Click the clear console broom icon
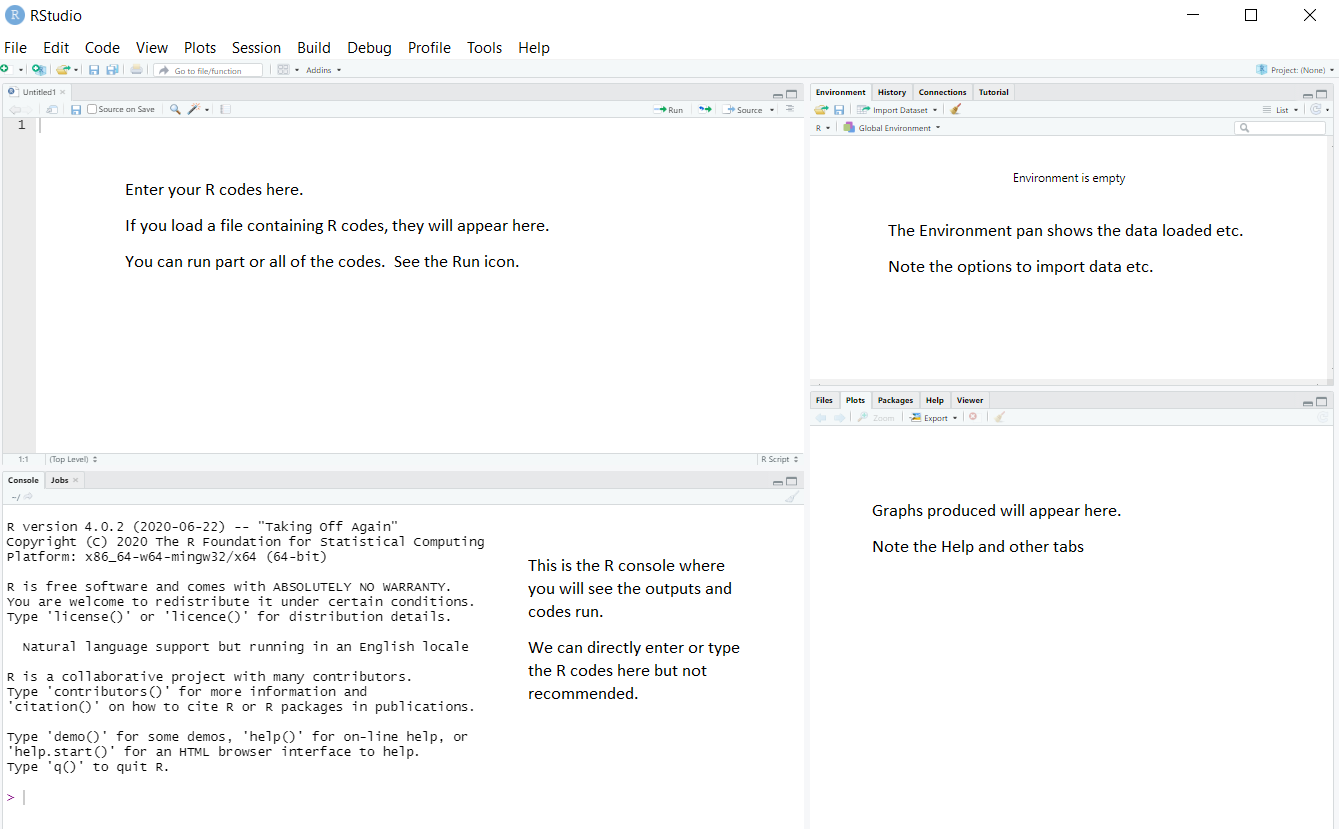This screenshot has height=829, width=1339. coord(792,497)
